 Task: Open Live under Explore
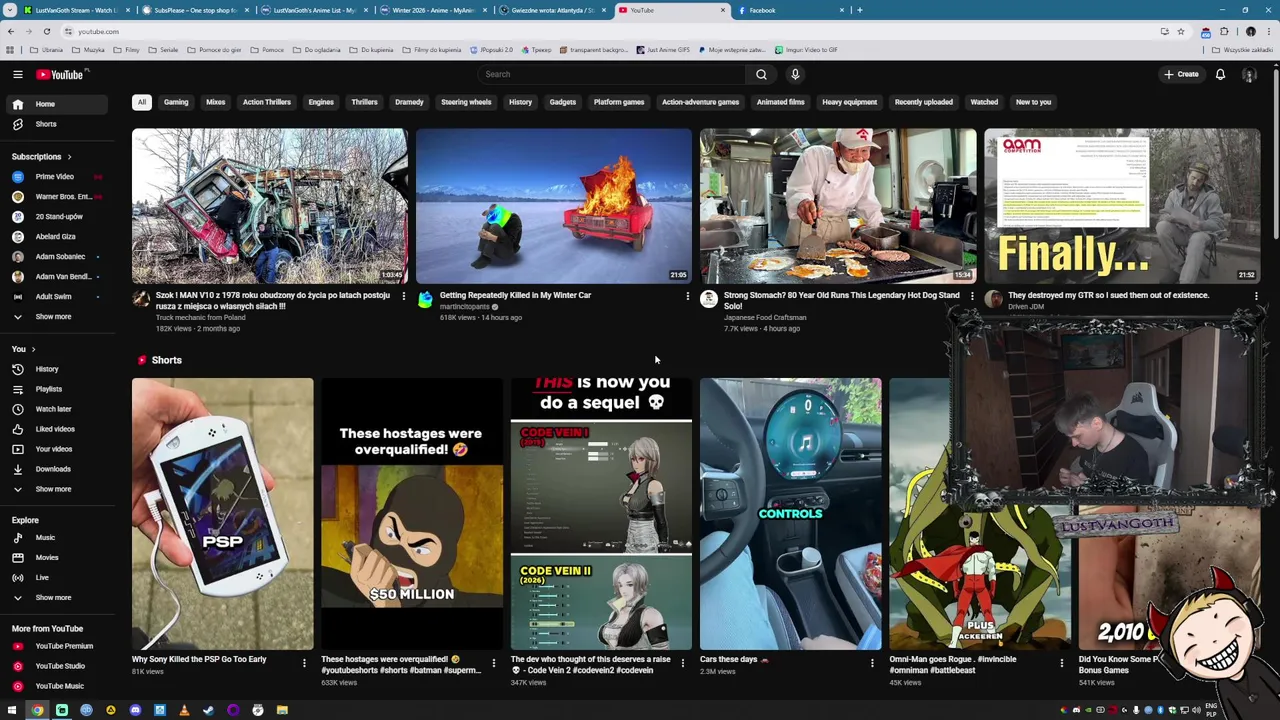click(x=57, y=578)
